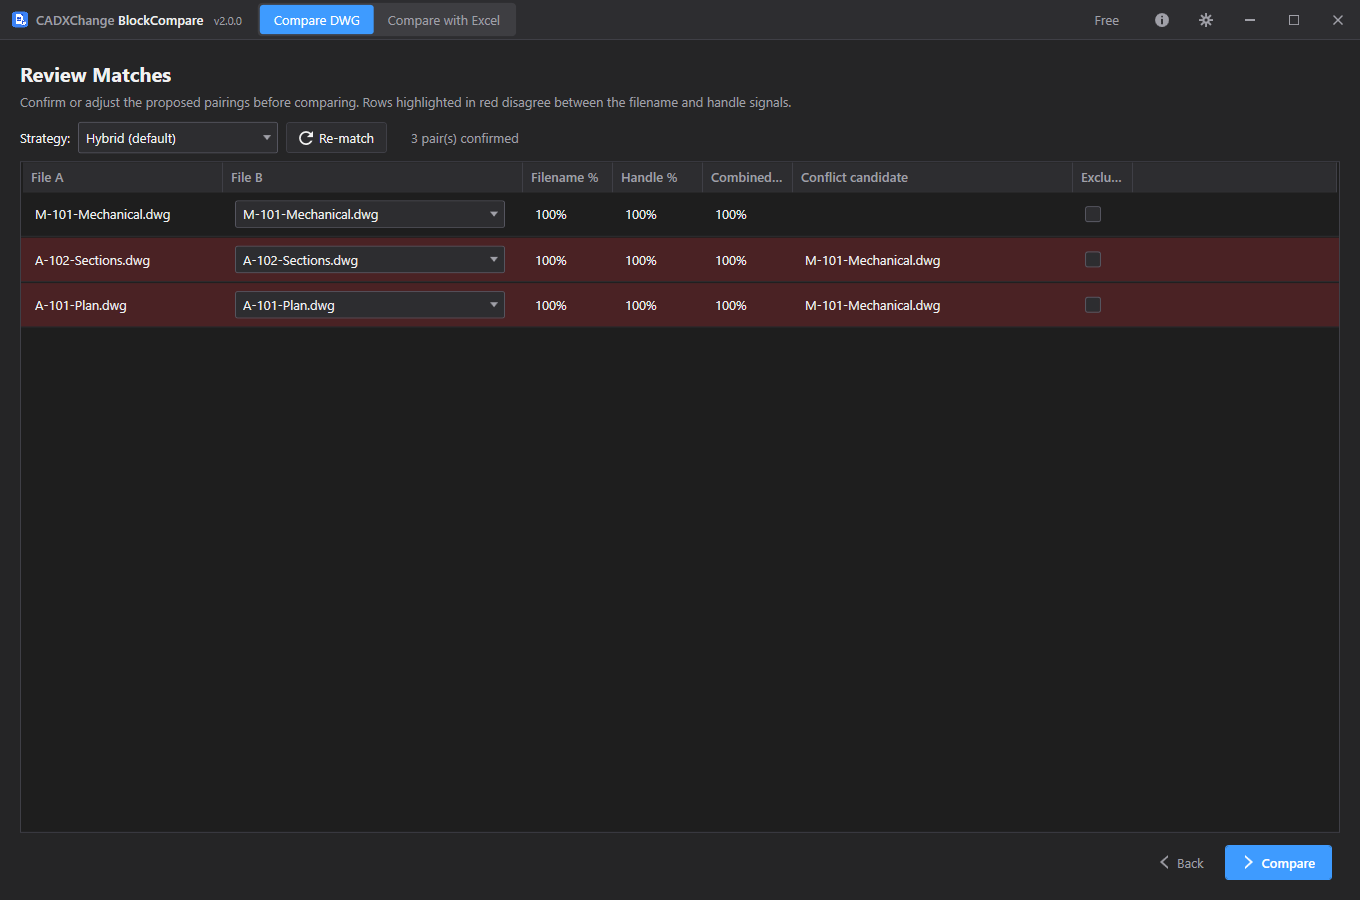Click Combined value in A-101-Plan.dwg row
The height and width of the screenshot is (900, 1360).
tap(731, 305)
